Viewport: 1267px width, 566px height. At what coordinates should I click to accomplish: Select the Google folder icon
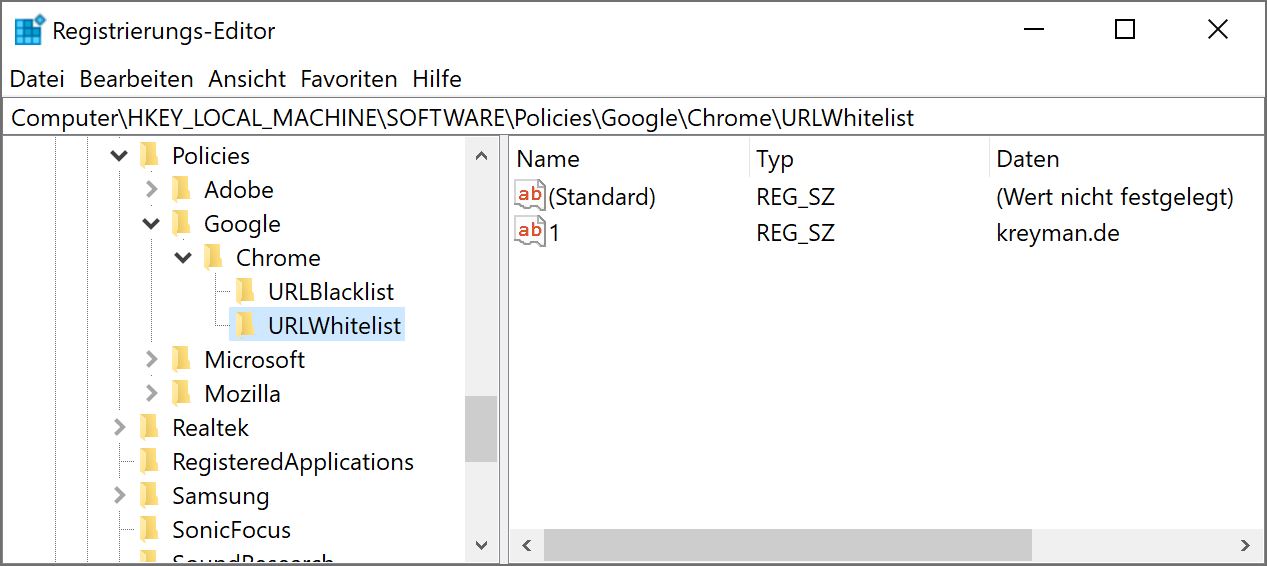[182, 223]
